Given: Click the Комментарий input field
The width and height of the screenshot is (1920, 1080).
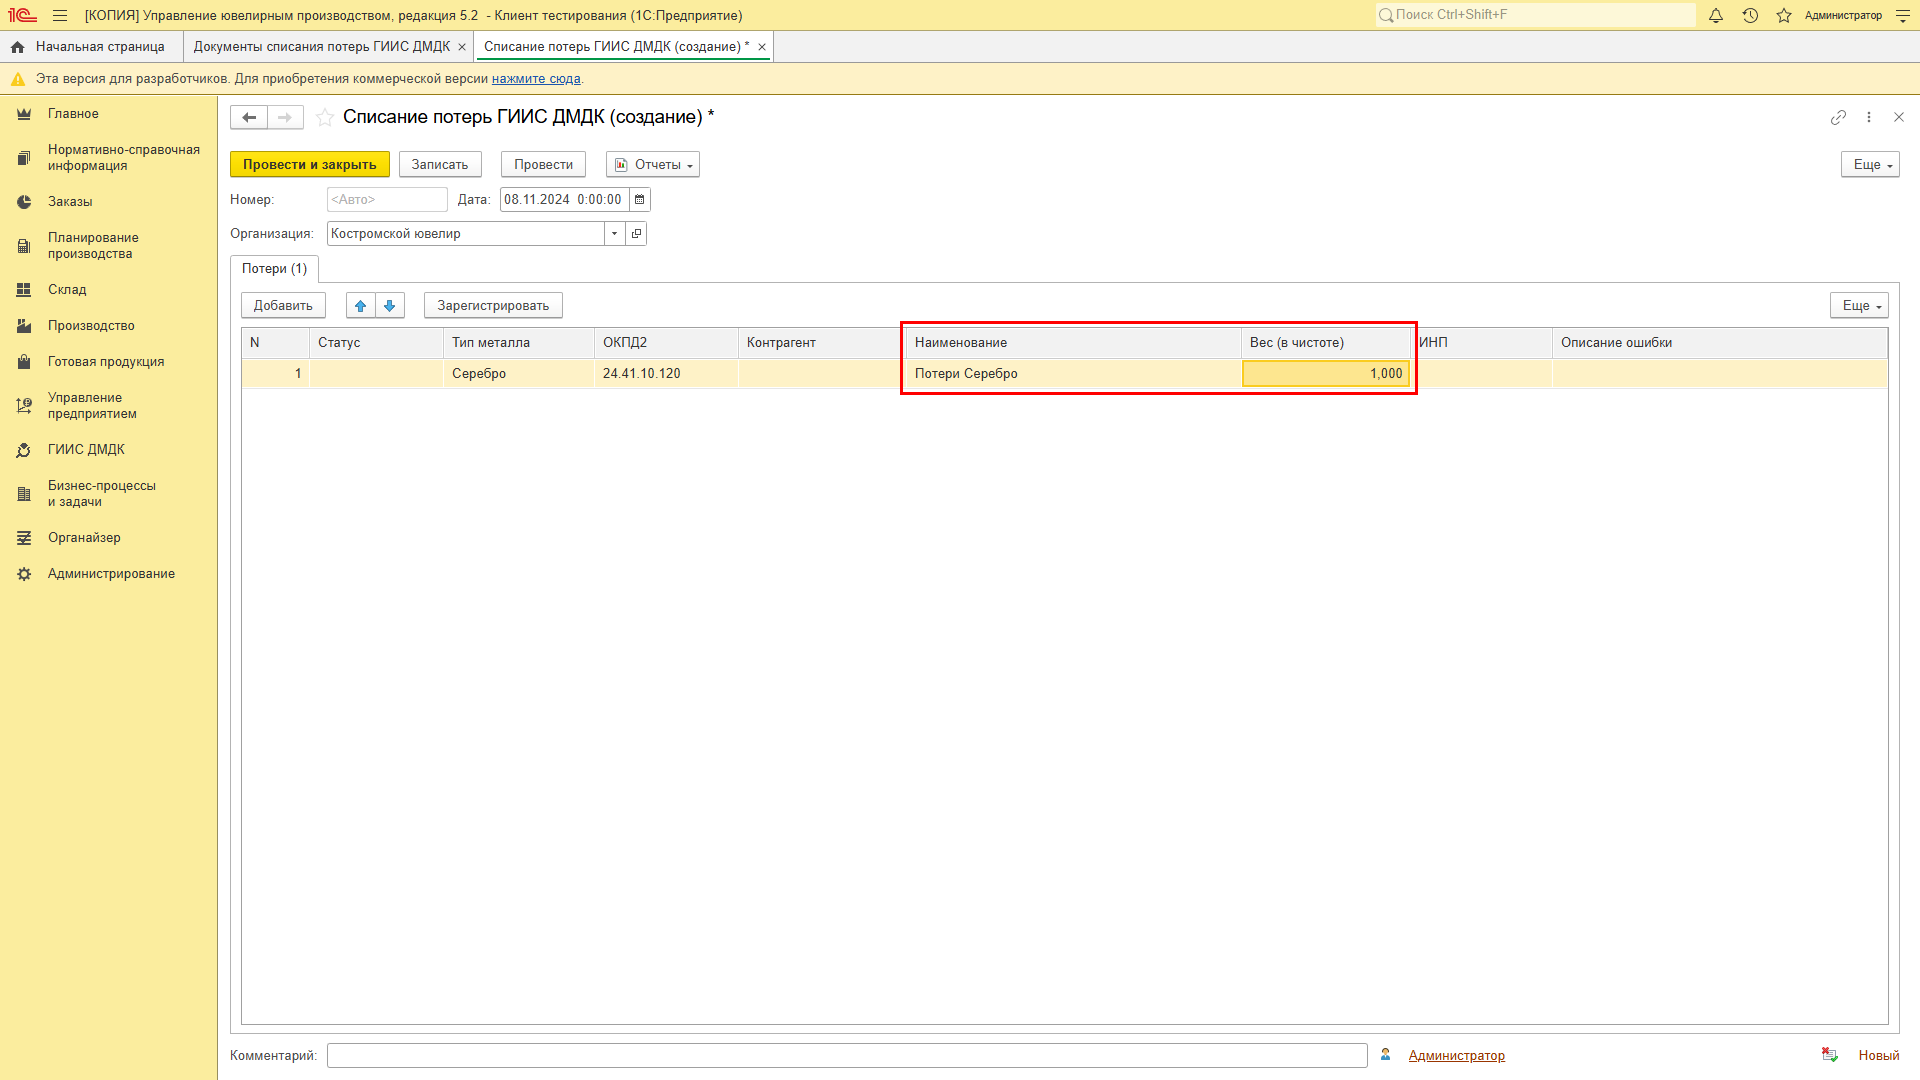Looking at the screenshot, I should 847,1056.
